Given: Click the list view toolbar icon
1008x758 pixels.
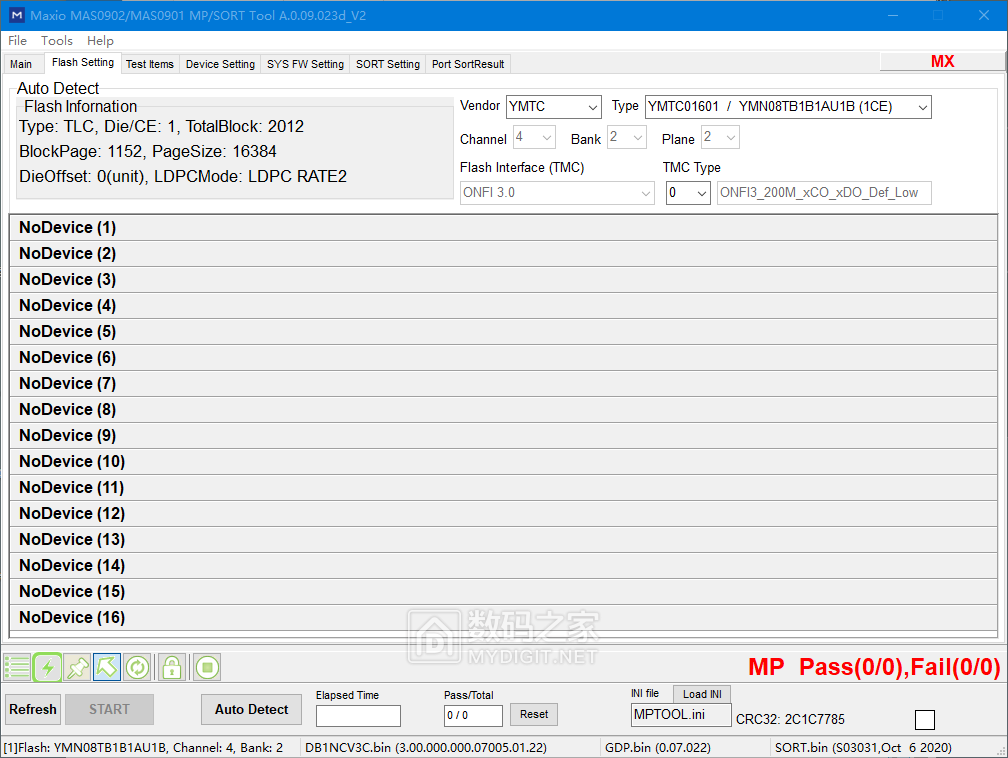Looking at the screenshot, I should coord(17,667).
